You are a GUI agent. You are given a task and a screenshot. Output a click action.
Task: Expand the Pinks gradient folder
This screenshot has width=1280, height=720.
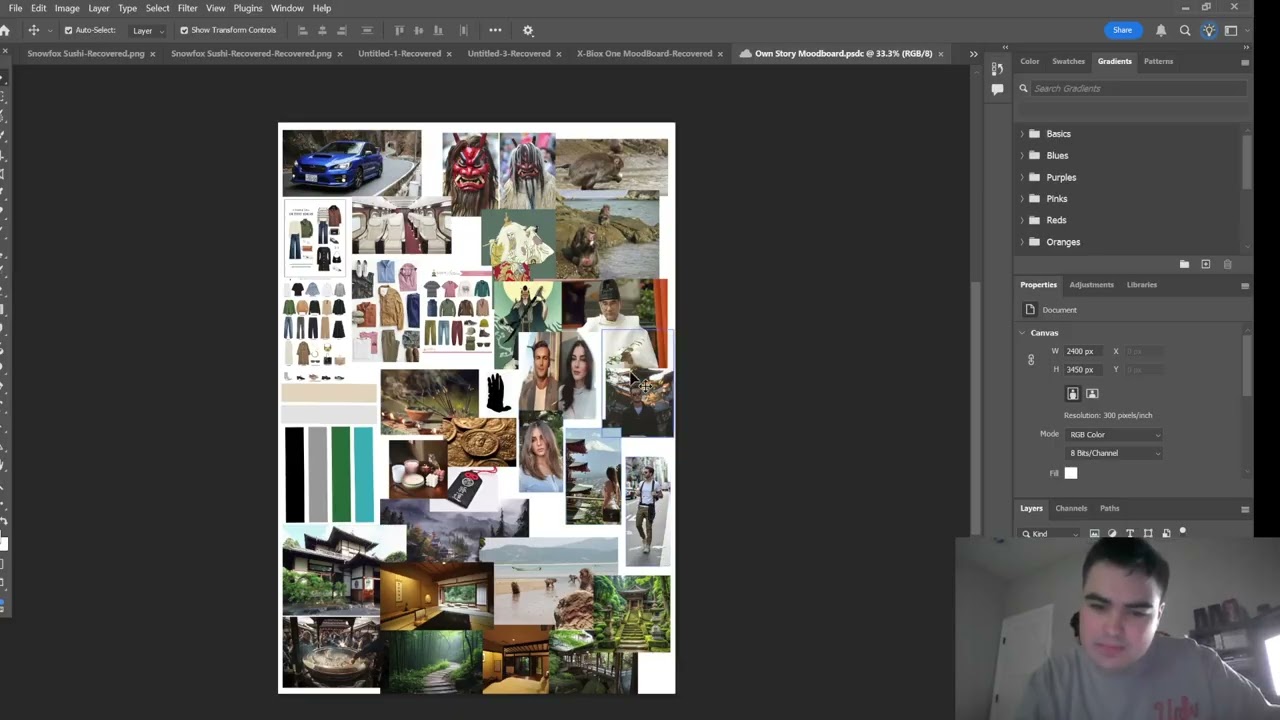1022,199
